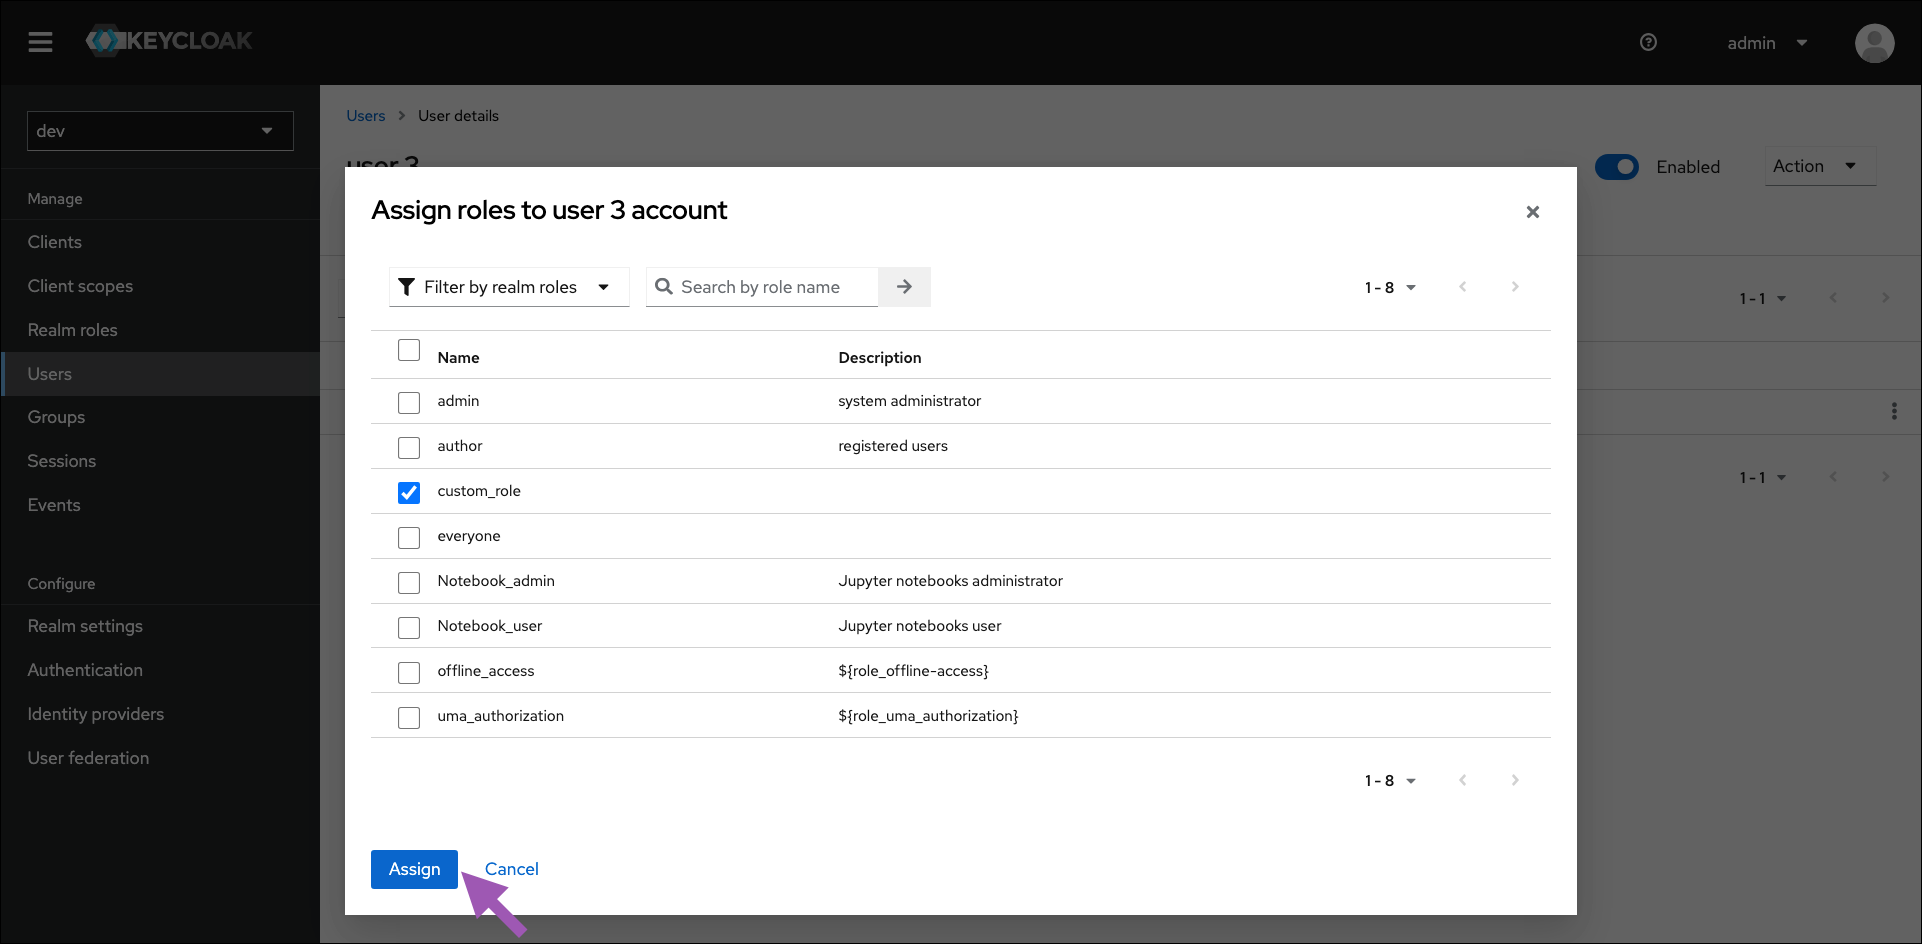Screen dimensions: 1922x944
Task: Select Users in sidebar
Action: 160,374
